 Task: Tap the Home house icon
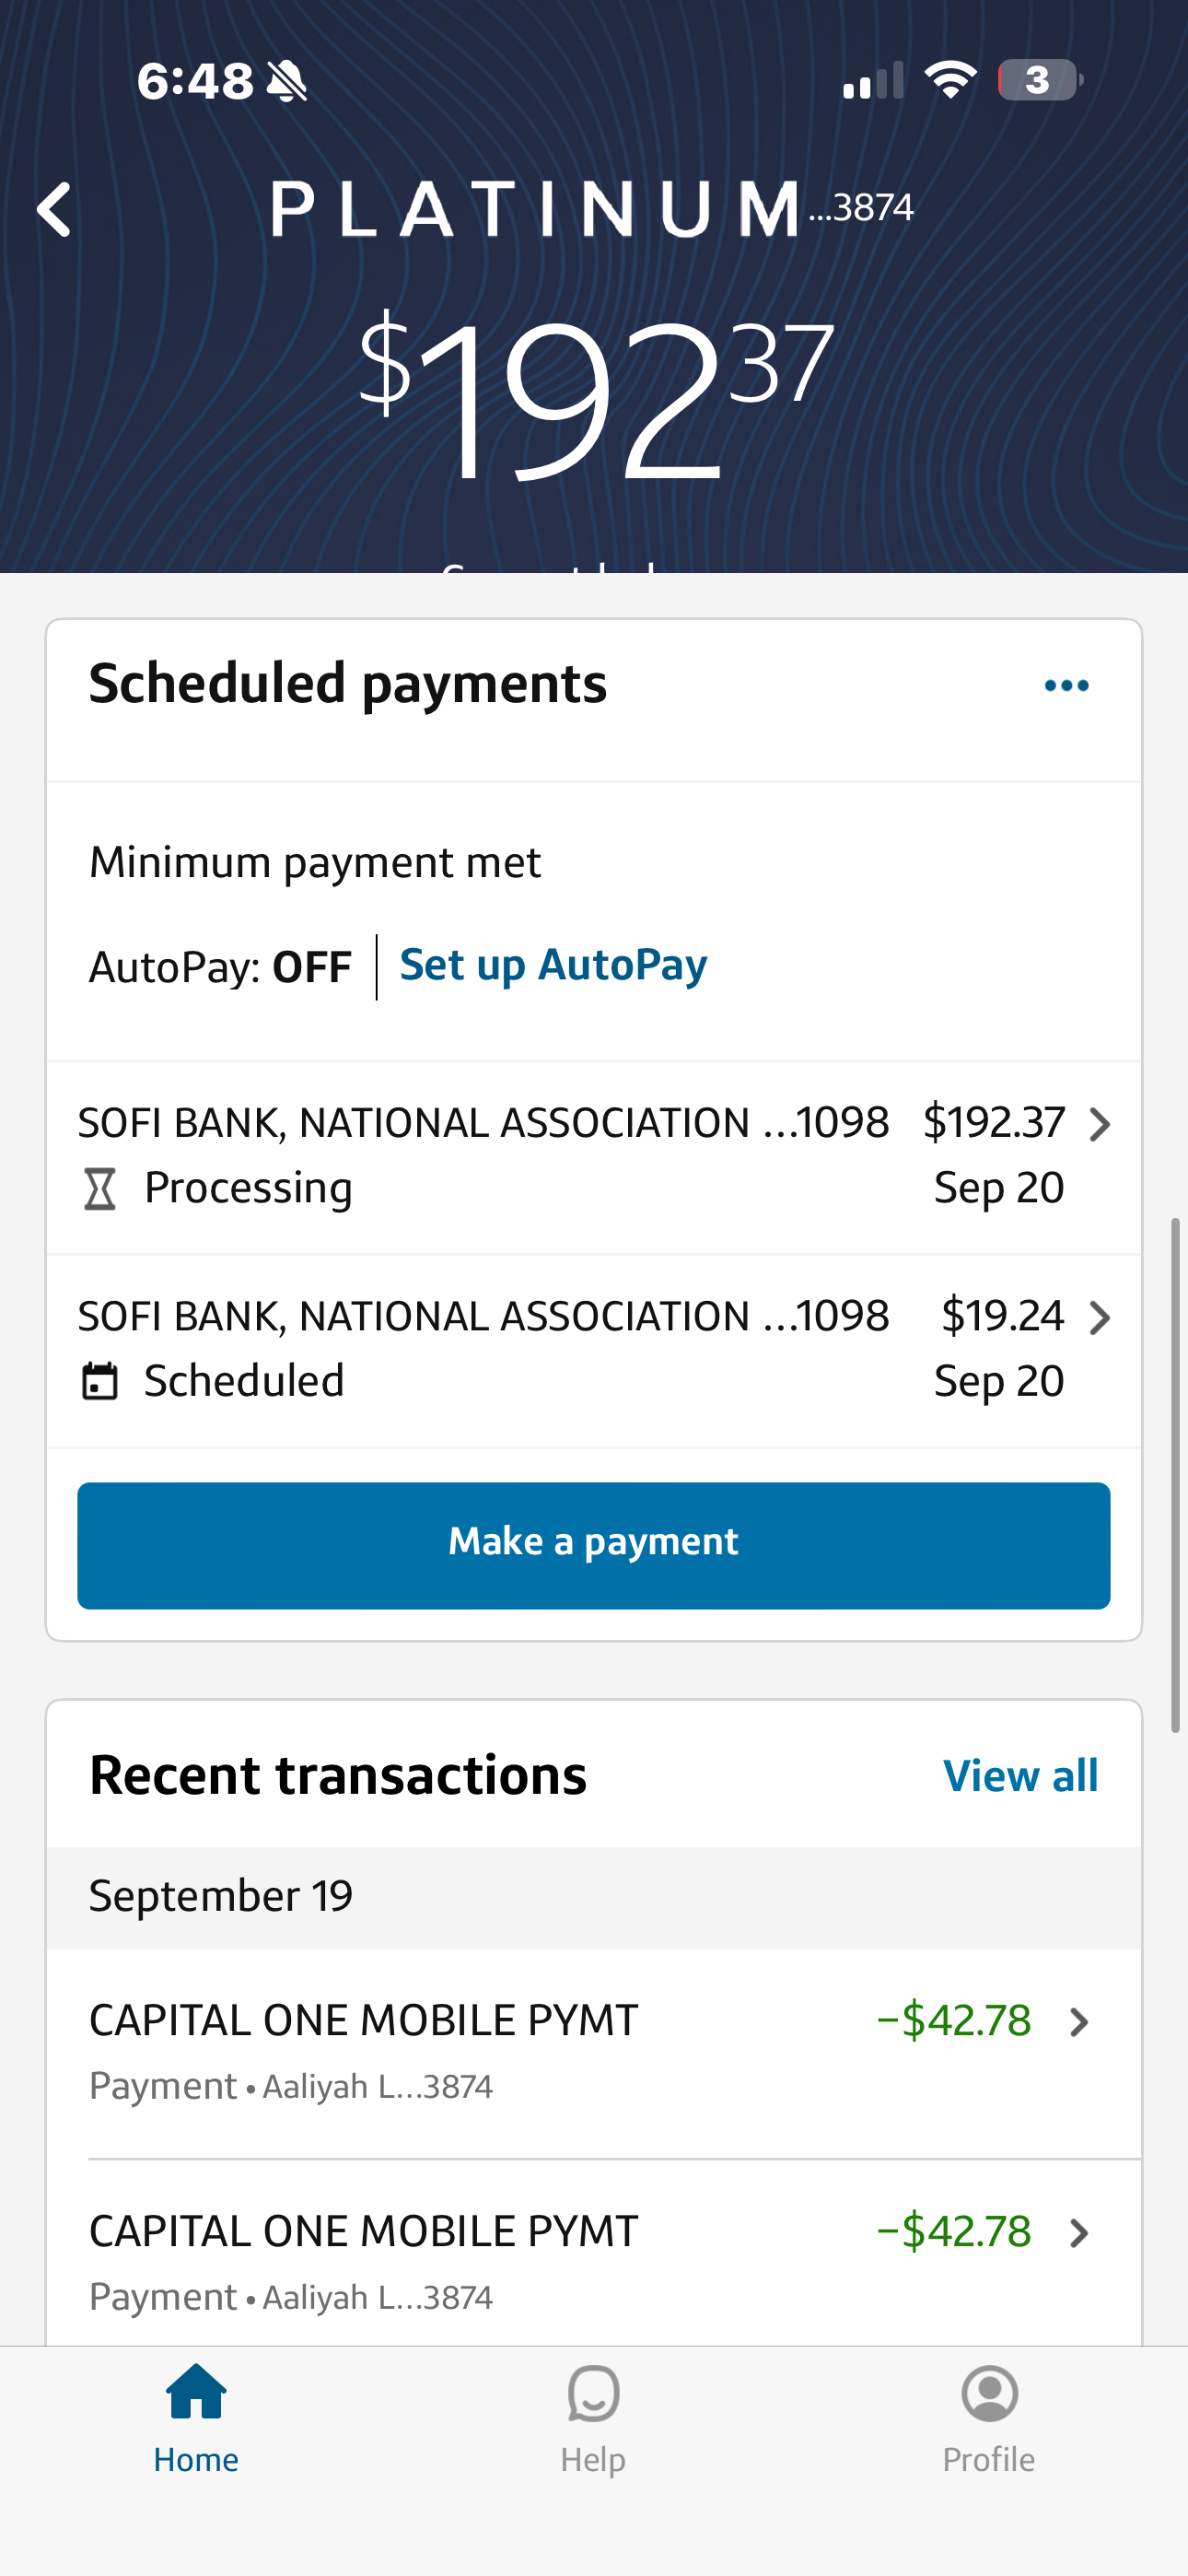[196, 2393]
